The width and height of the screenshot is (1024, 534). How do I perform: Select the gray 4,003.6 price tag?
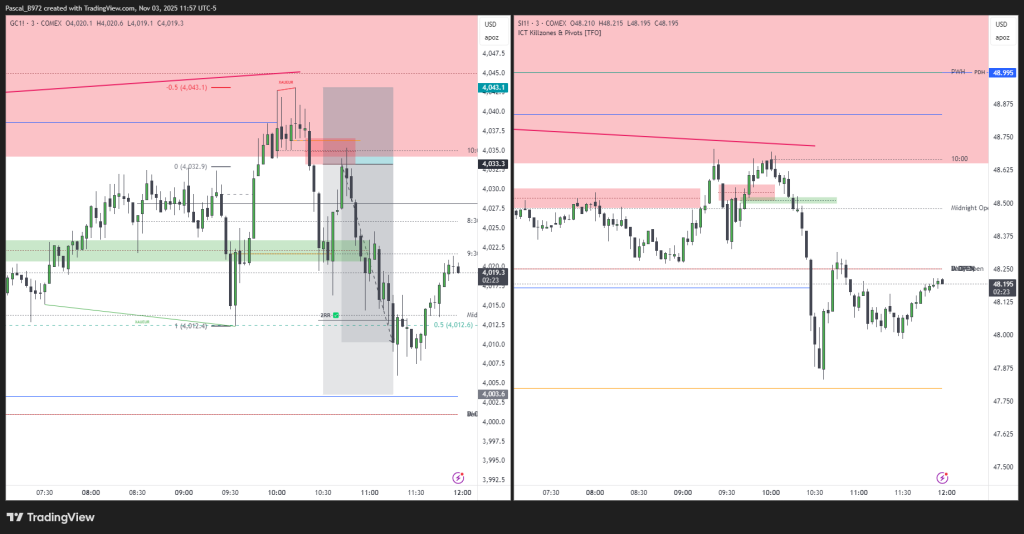point(494,395)
